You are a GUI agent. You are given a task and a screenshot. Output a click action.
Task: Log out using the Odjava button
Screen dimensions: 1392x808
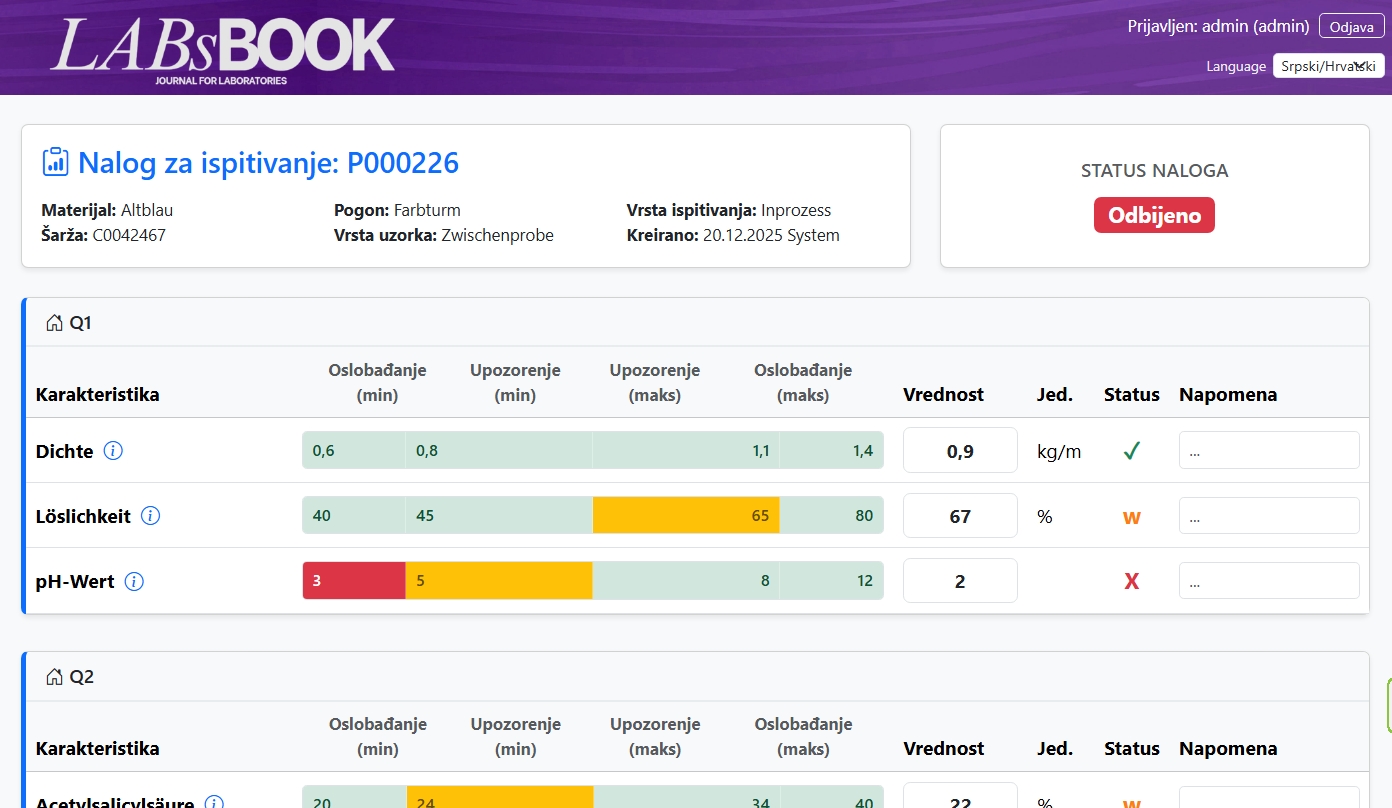[x=1351, y=26]
